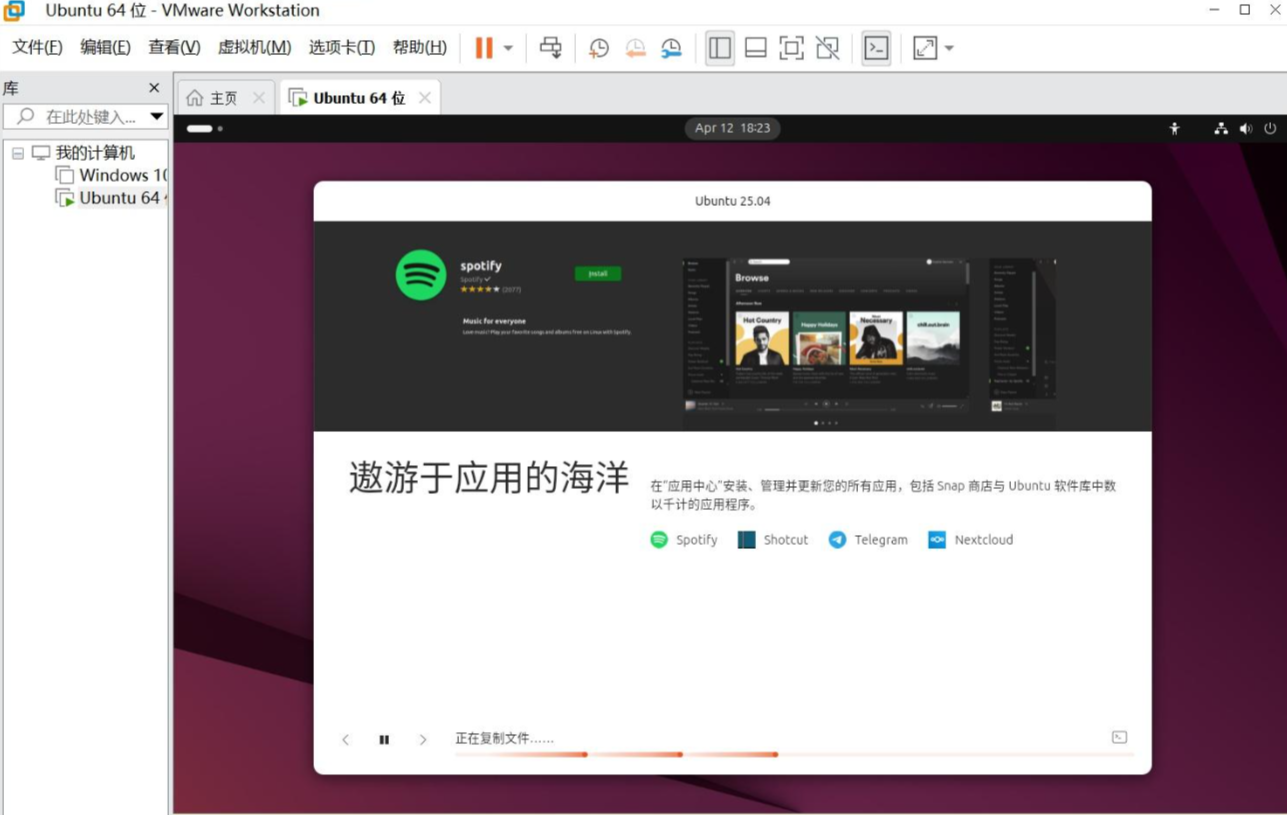This screenshot has width=1287, height=815.
Task: Toggle the library sidebar view icon
Action: 720,48
